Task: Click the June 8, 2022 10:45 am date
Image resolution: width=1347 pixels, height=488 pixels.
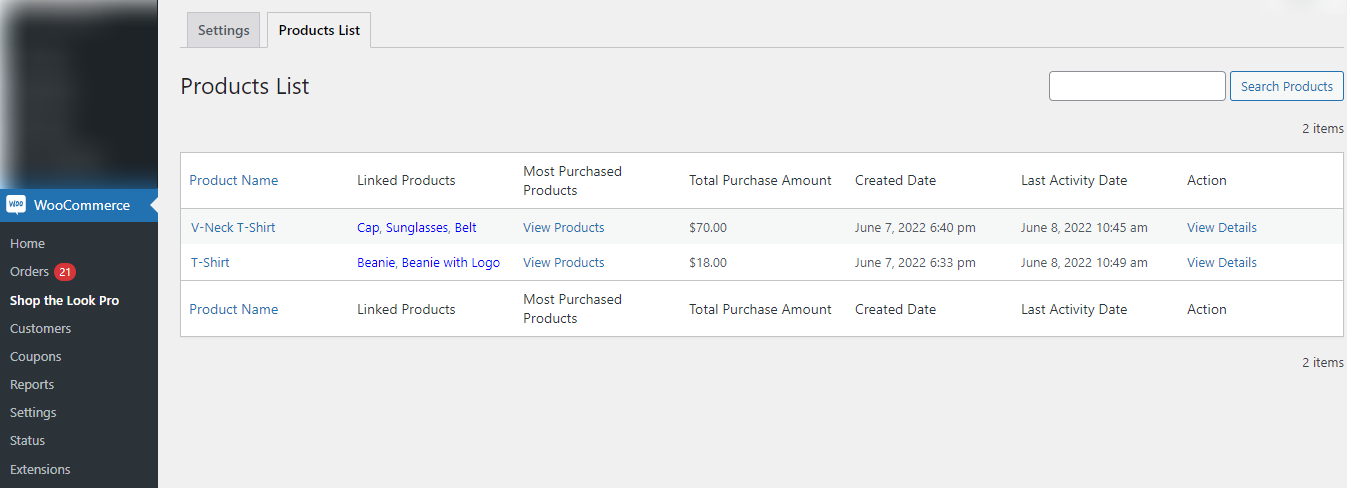Action: [1084, 227]
